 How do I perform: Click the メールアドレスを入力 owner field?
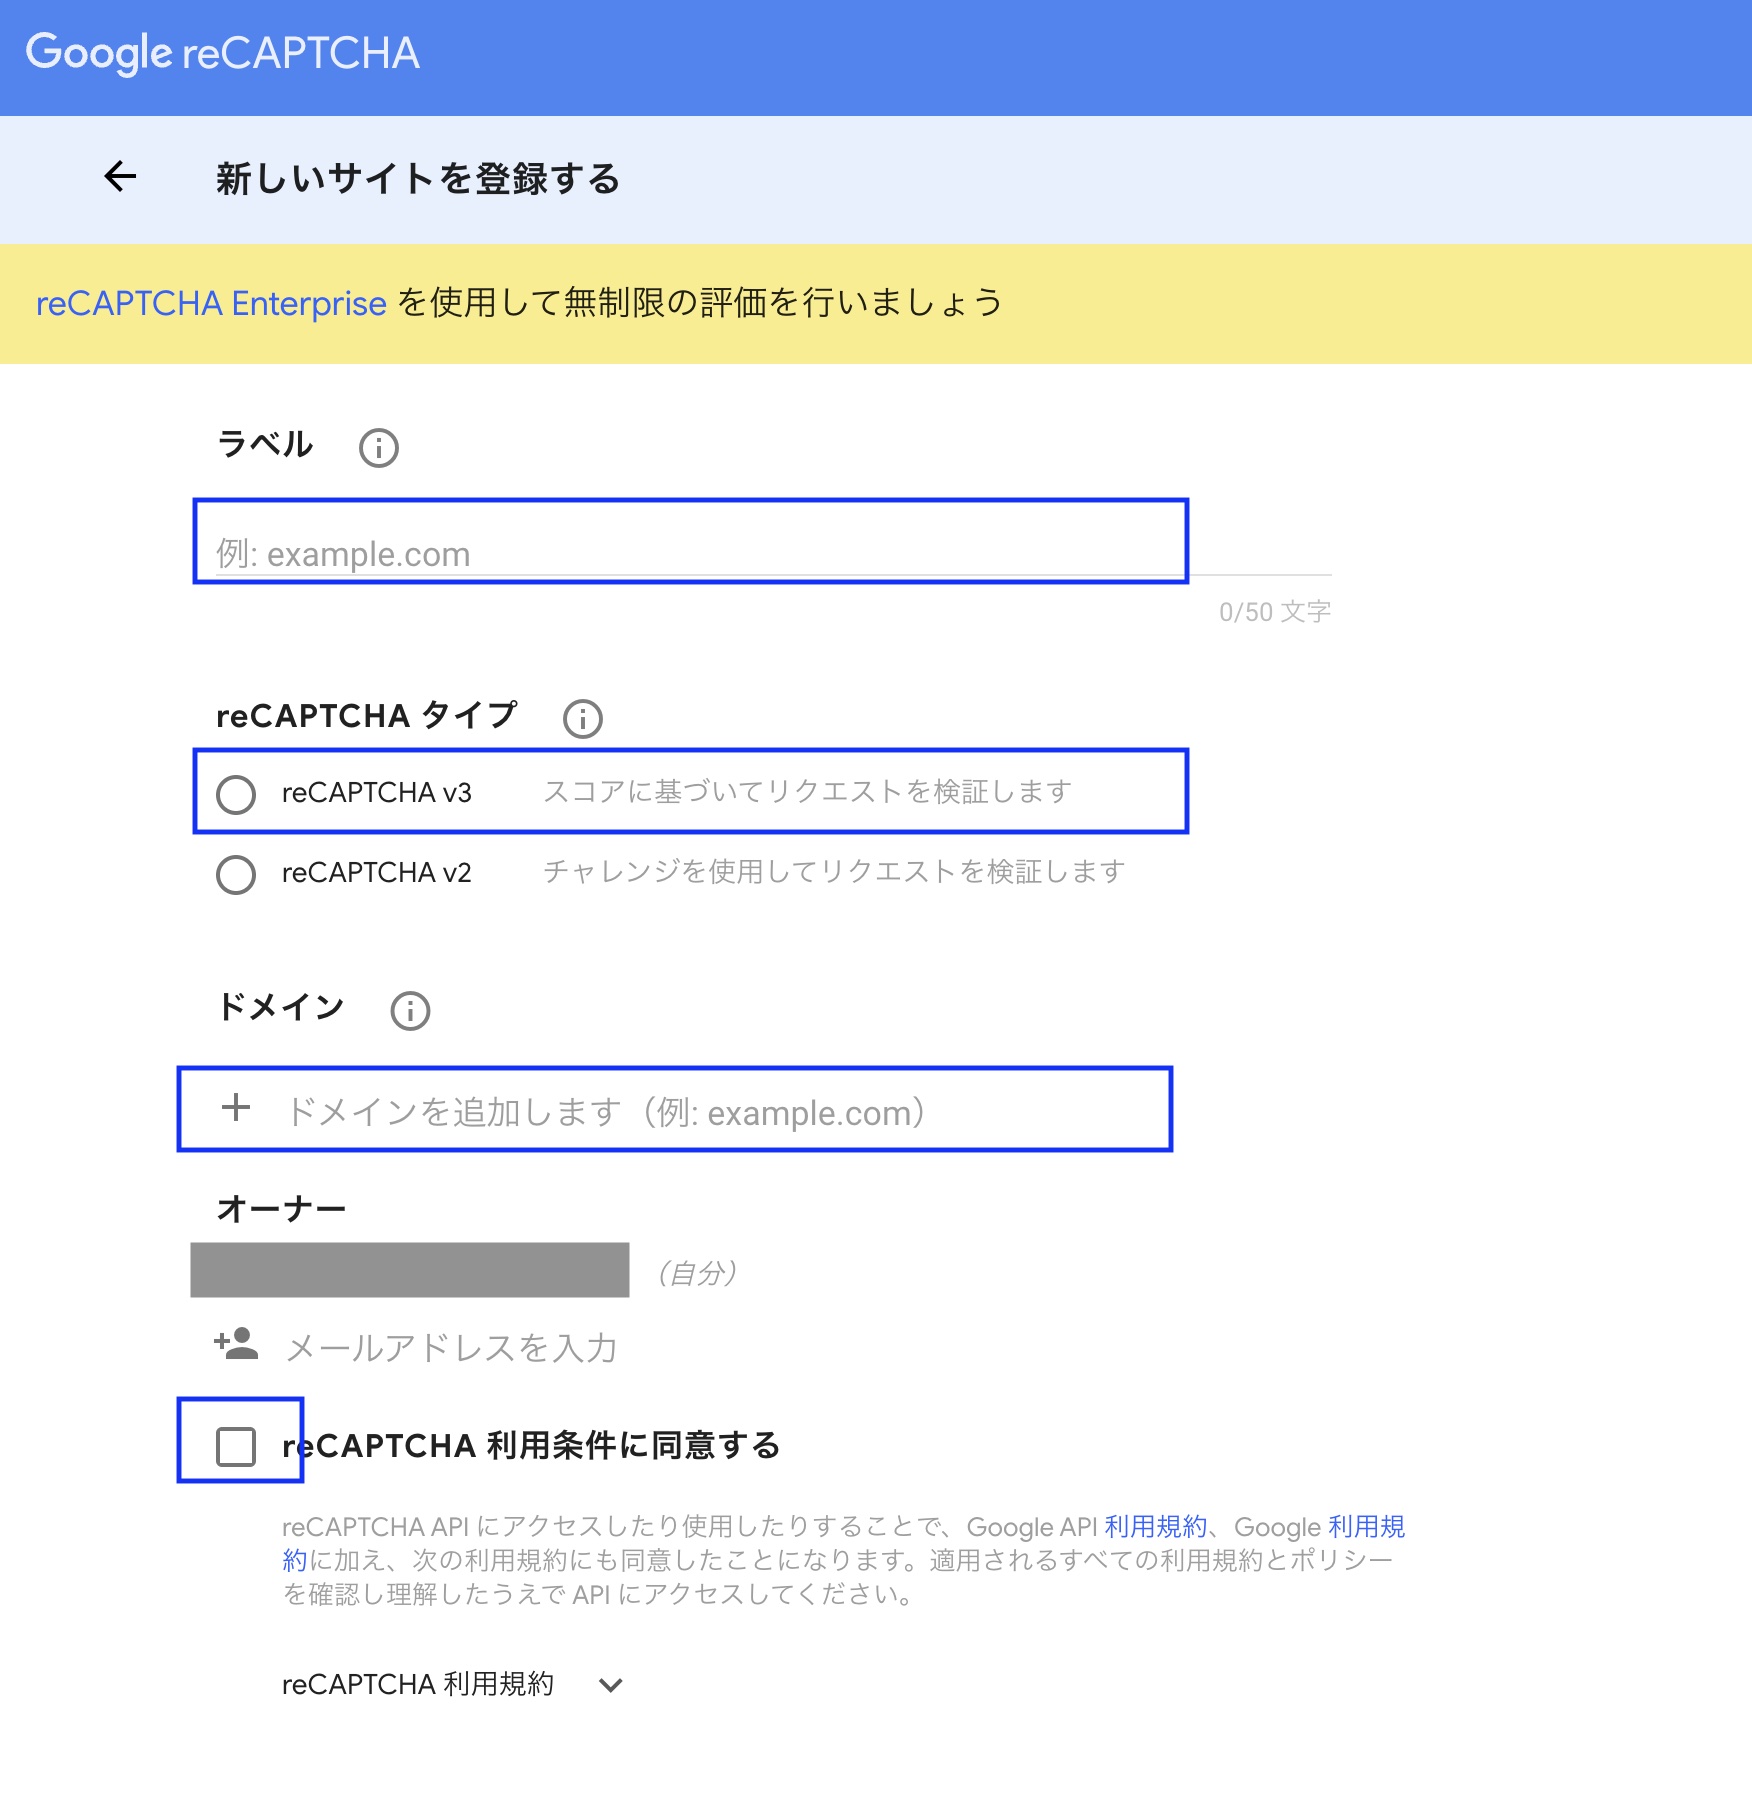coord(452,1348)
